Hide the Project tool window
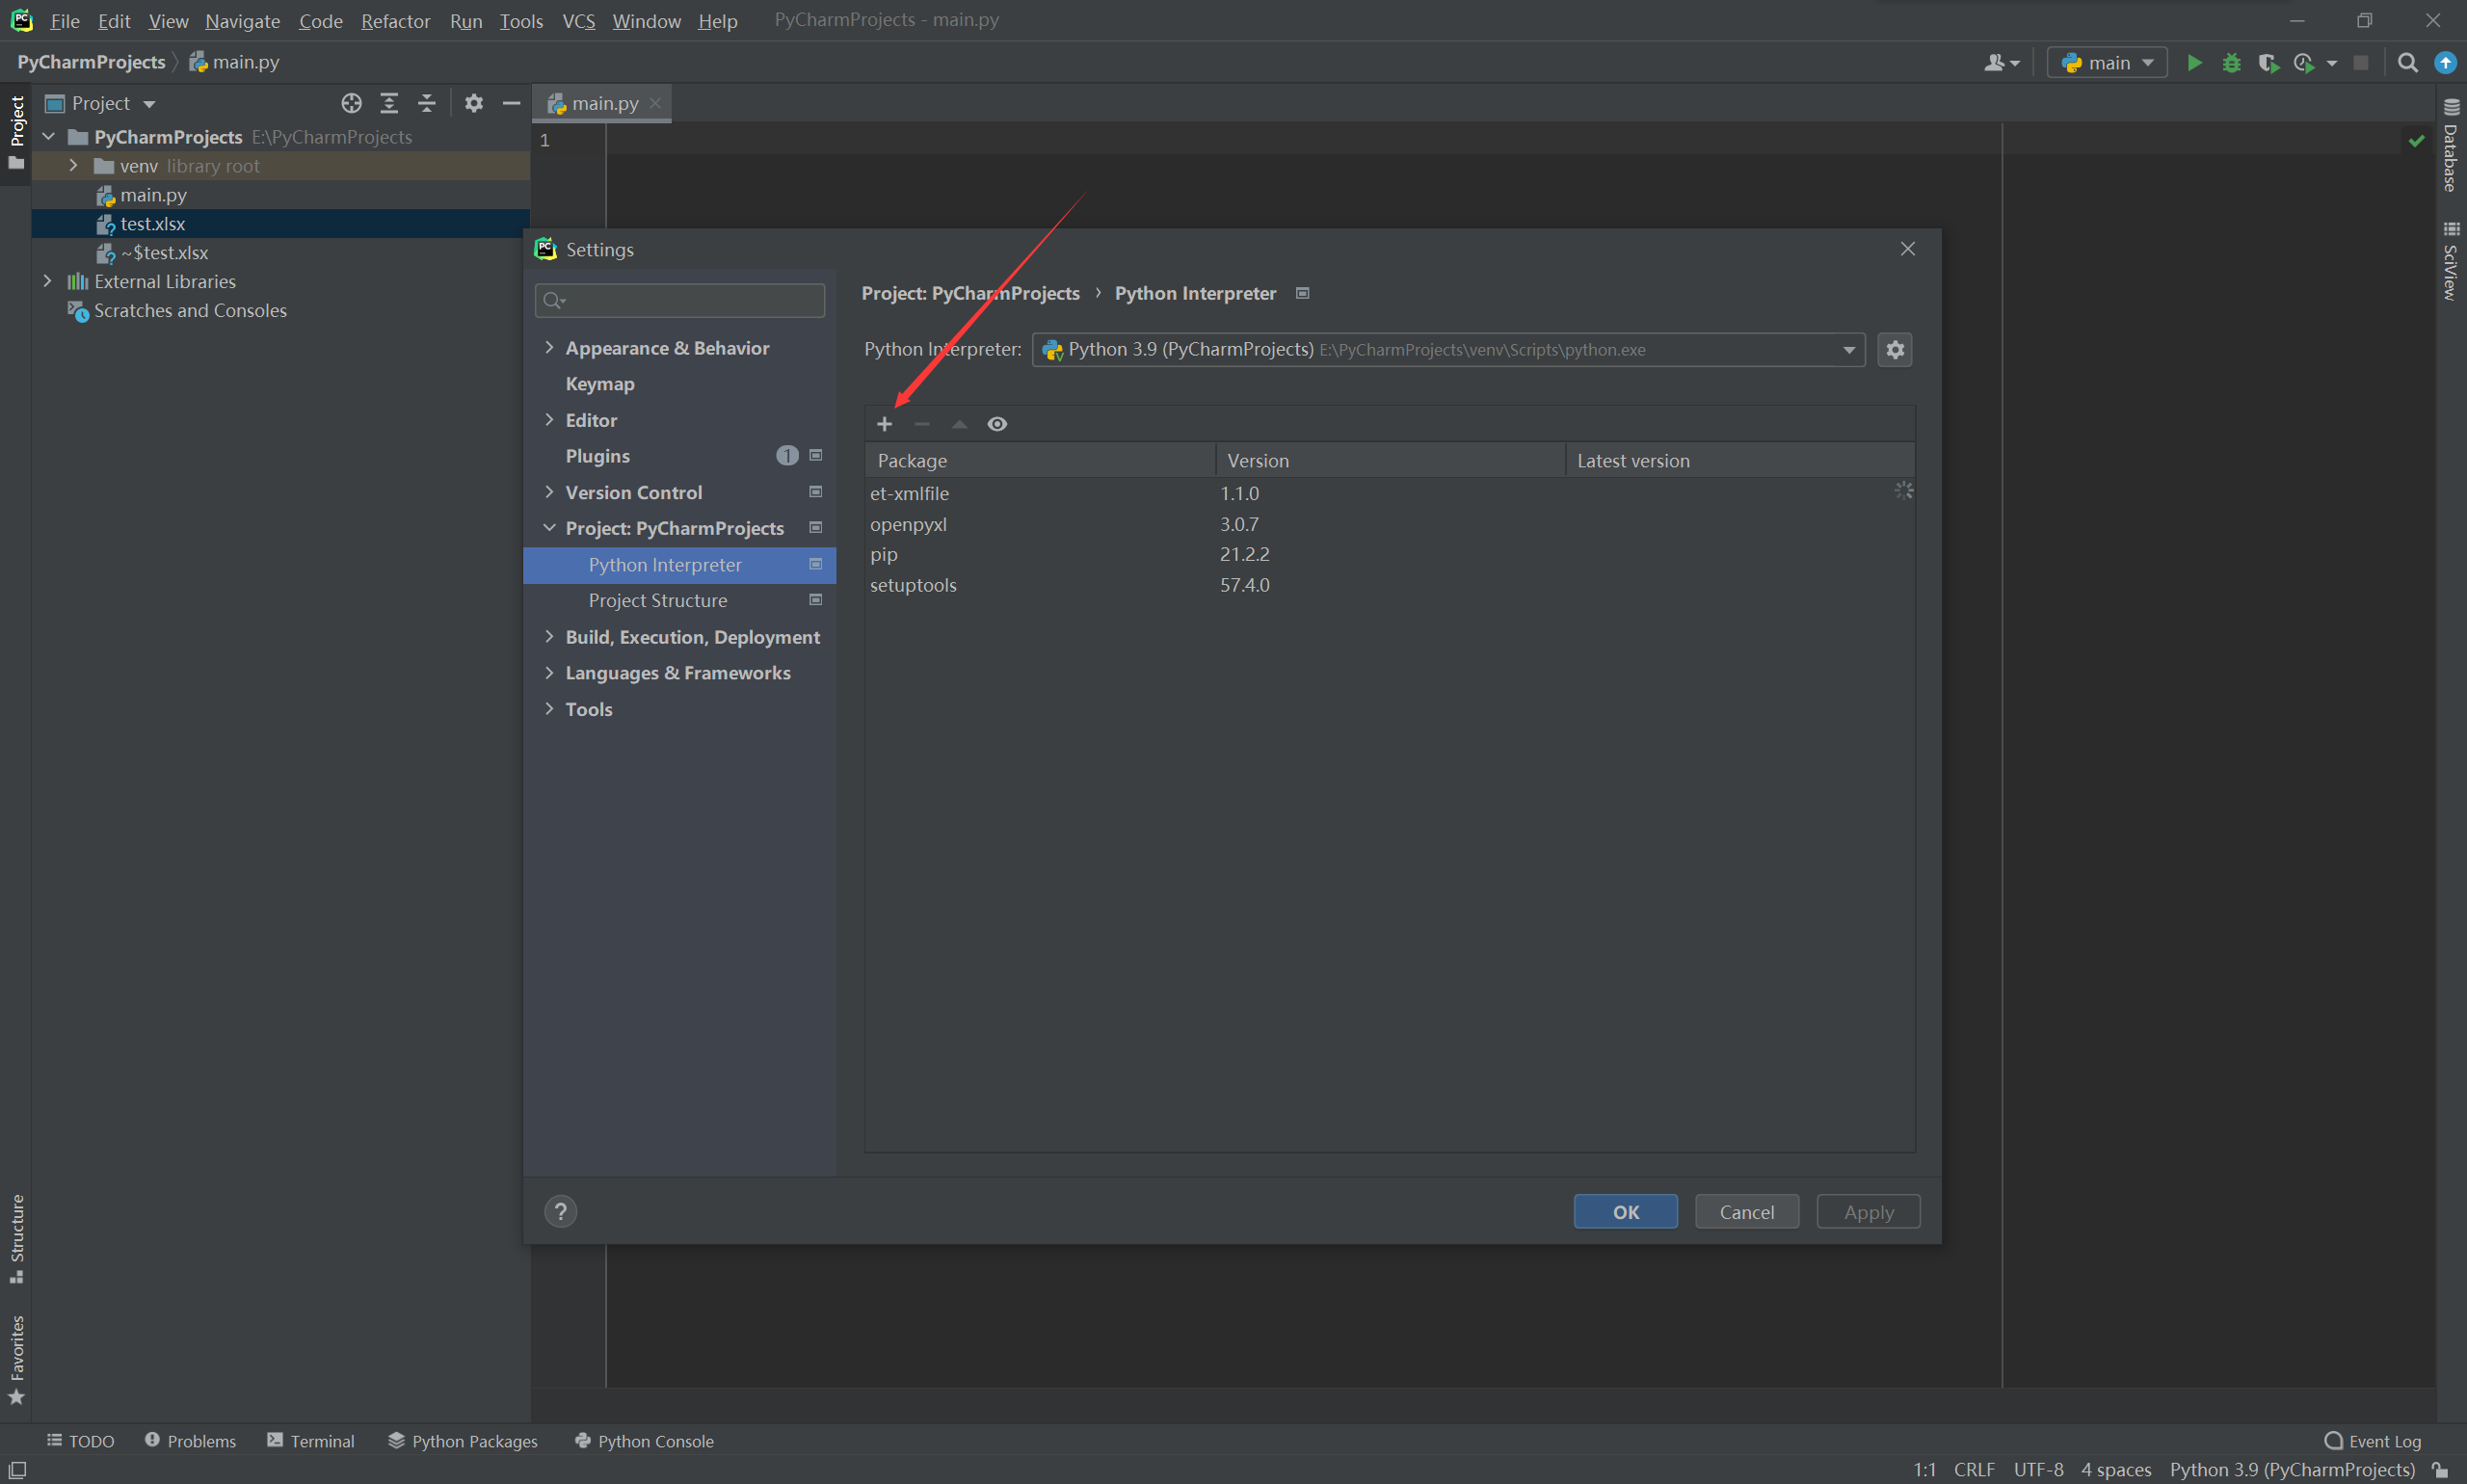 pos(511,103)
